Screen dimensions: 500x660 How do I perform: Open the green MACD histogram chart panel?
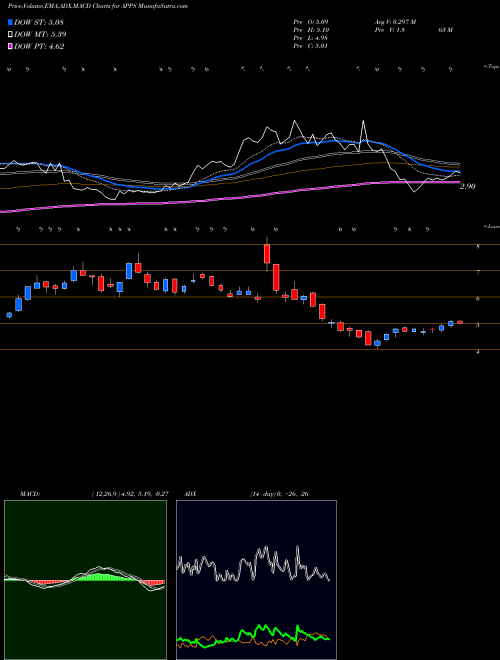tap(85, 580)
